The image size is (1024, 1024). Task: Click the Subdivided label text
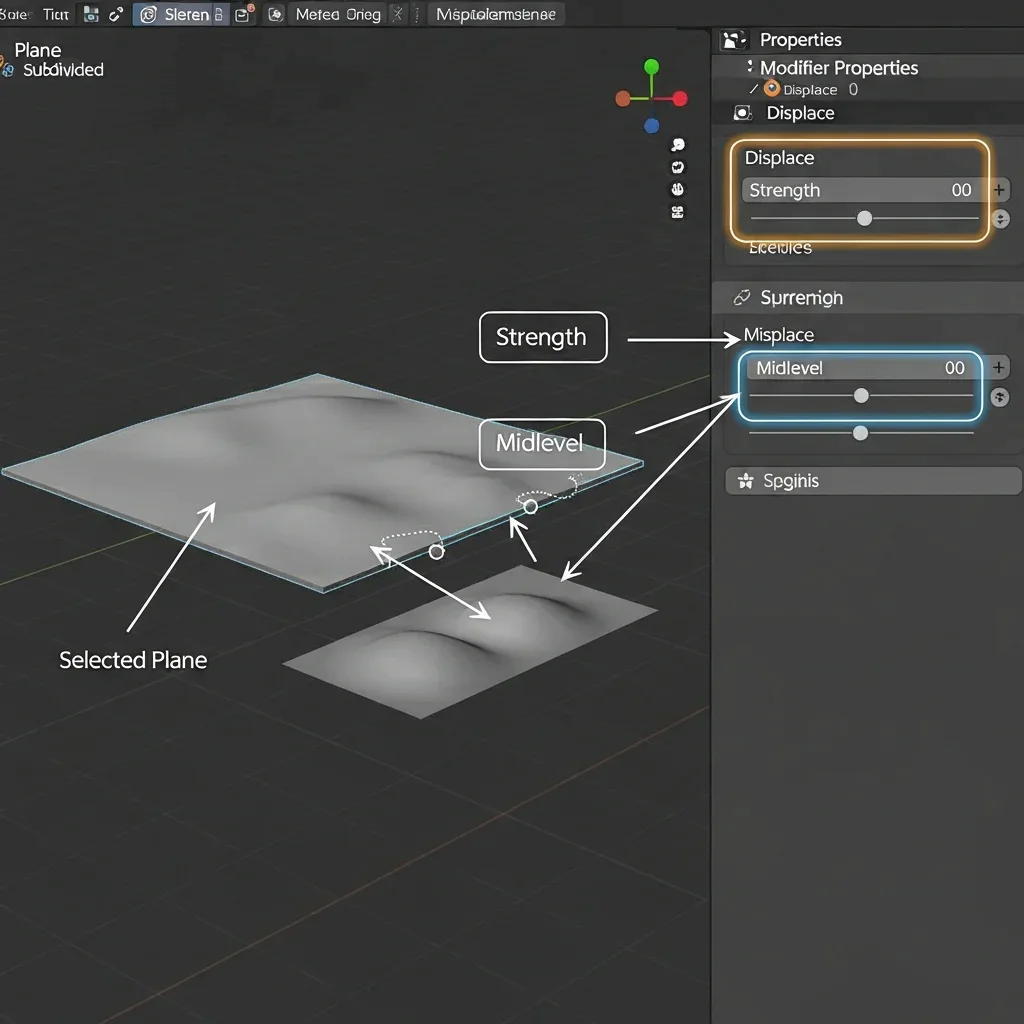pos(63,70)
